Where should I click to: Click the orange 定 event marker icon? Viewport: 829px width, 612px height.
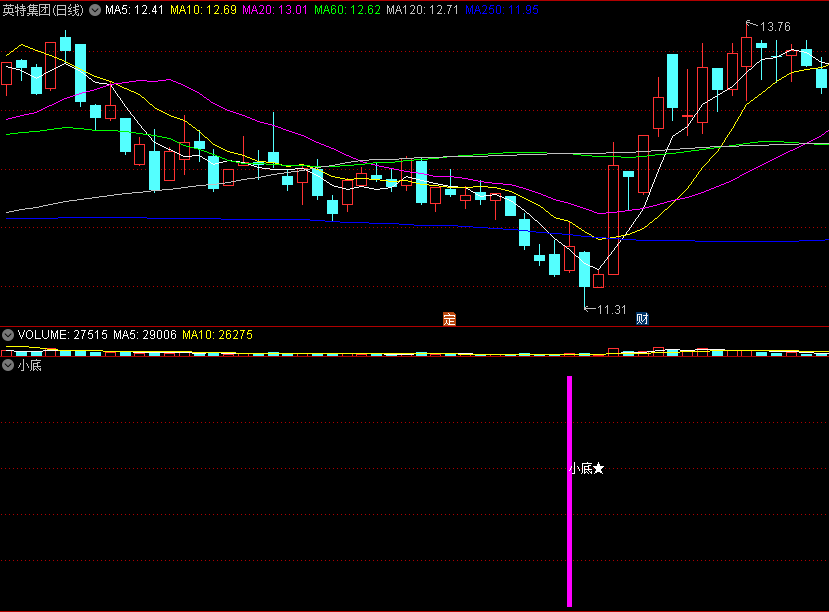[449, 319]
